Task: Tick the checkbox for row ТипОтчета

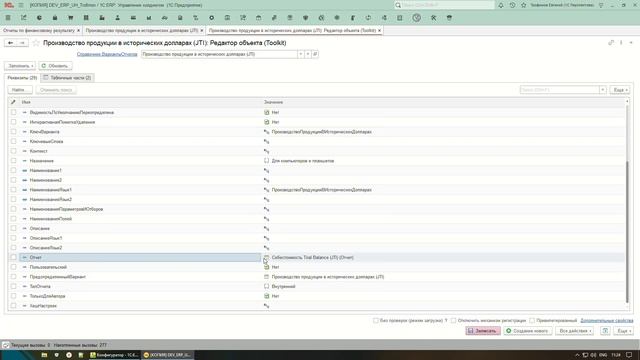Action: (13, 286)
